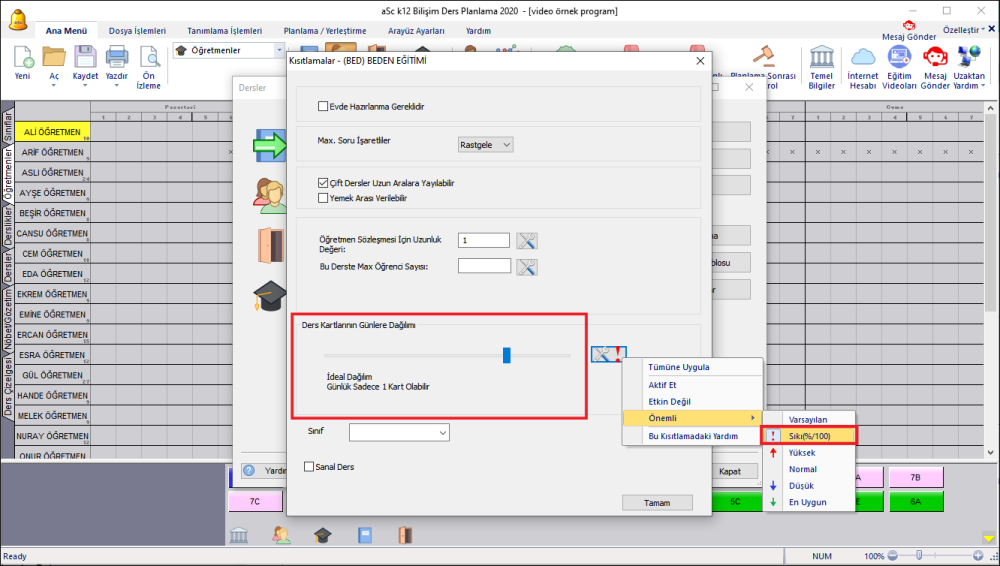Viewport: 1000px width, 566px height.
Task: Select the 7B class card
Action: (916, 477)
